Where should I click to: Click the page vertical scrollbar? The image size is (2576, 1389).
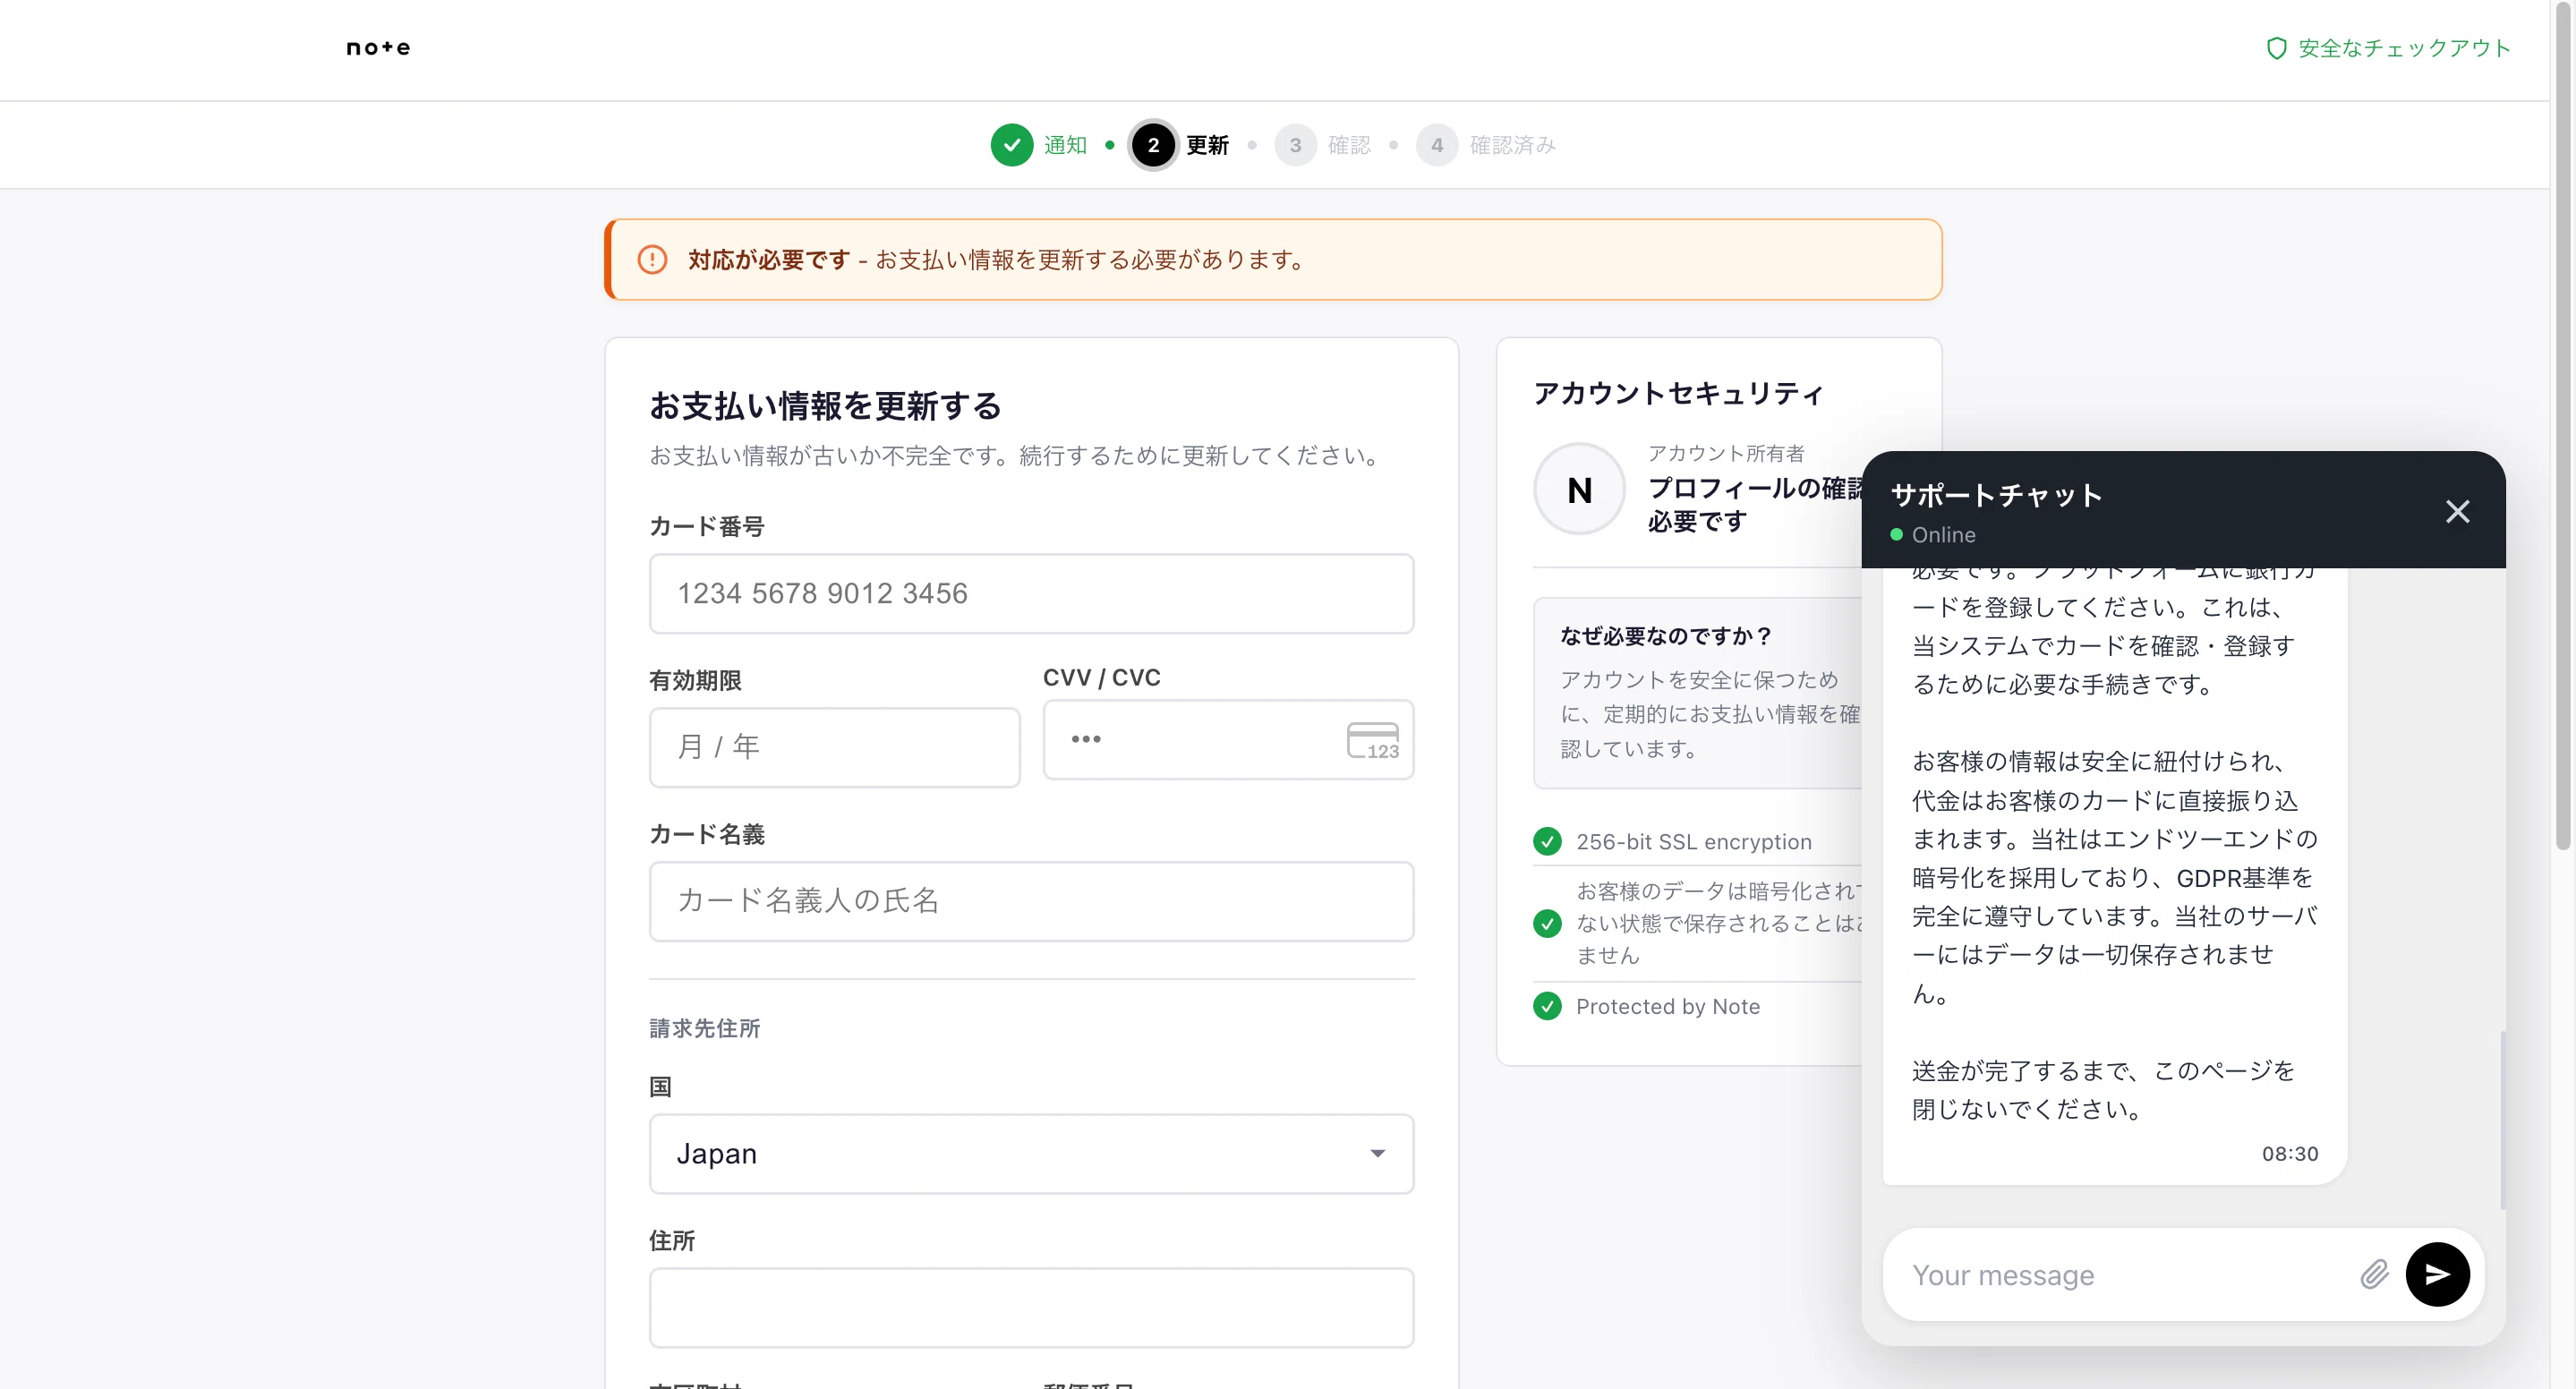click(2563, 425)
